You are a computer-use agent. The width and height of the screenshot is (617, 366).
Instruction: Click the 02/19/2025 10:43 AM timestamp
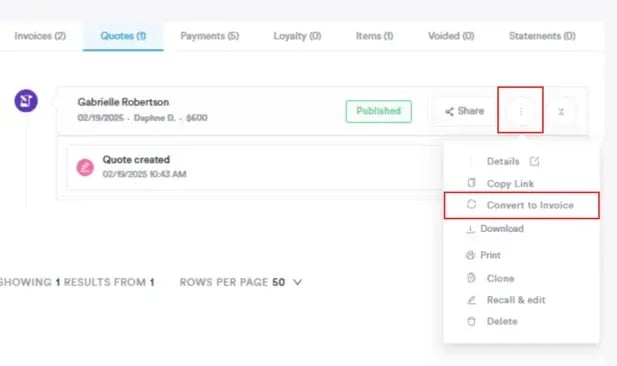pos(144,174)
